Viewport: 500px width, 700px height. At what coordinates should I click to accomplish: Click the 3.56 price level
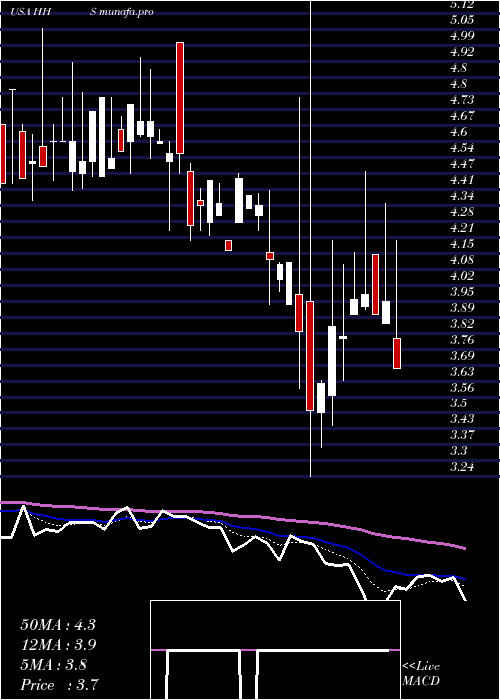coord(462,387)
